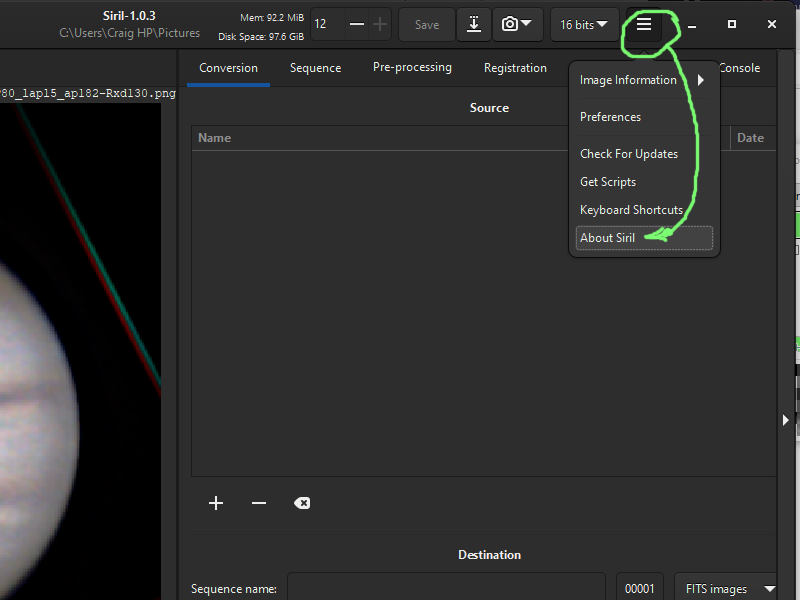Screen dimensions: 800x600
Task: Open the camera snapshot menu
Action: 517,25
